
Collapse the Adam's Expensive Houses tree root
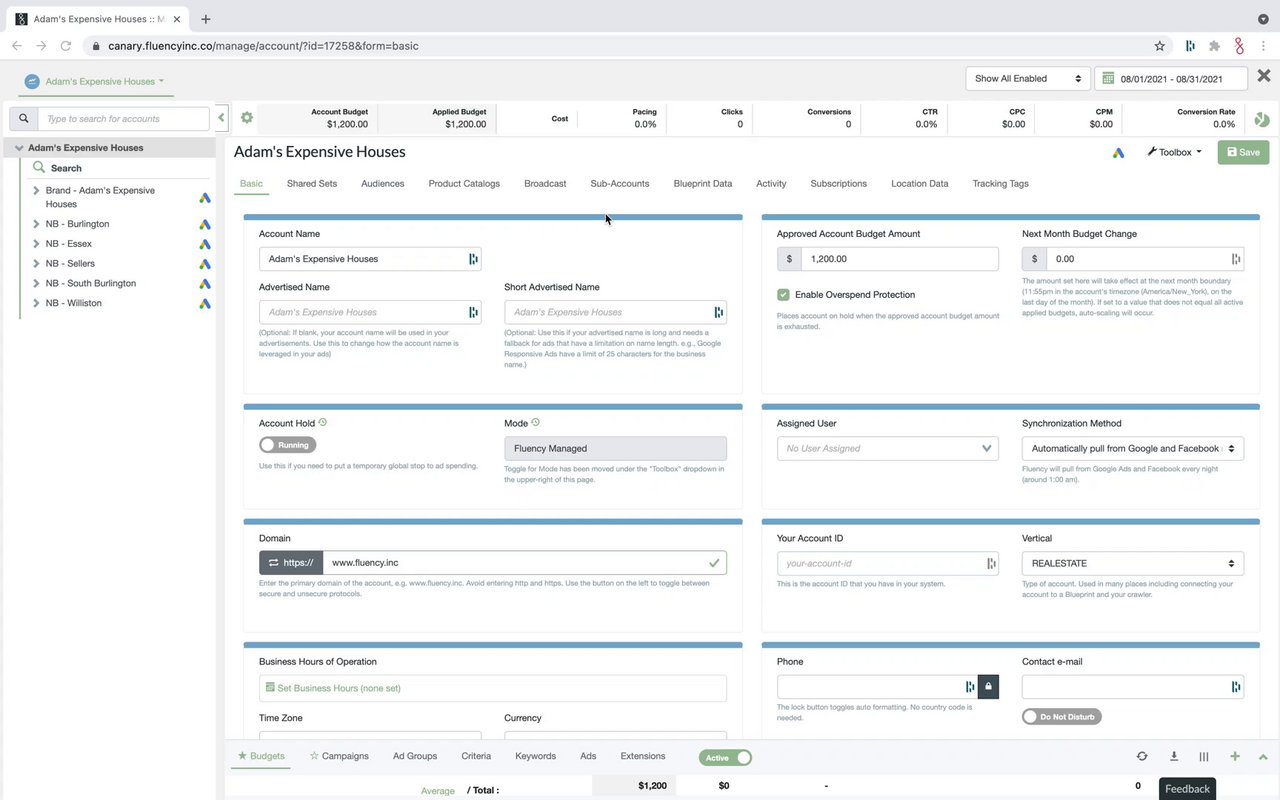pyautogui.click(x=19, y=148)
